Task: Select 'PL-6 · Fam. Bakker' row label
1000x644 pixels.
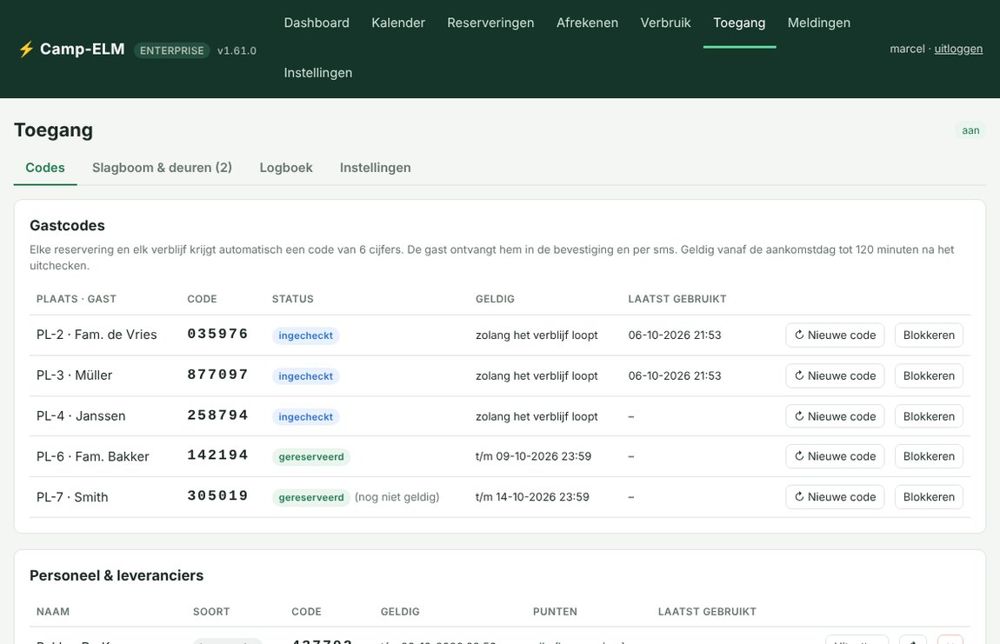Action: tap(92, 457)
